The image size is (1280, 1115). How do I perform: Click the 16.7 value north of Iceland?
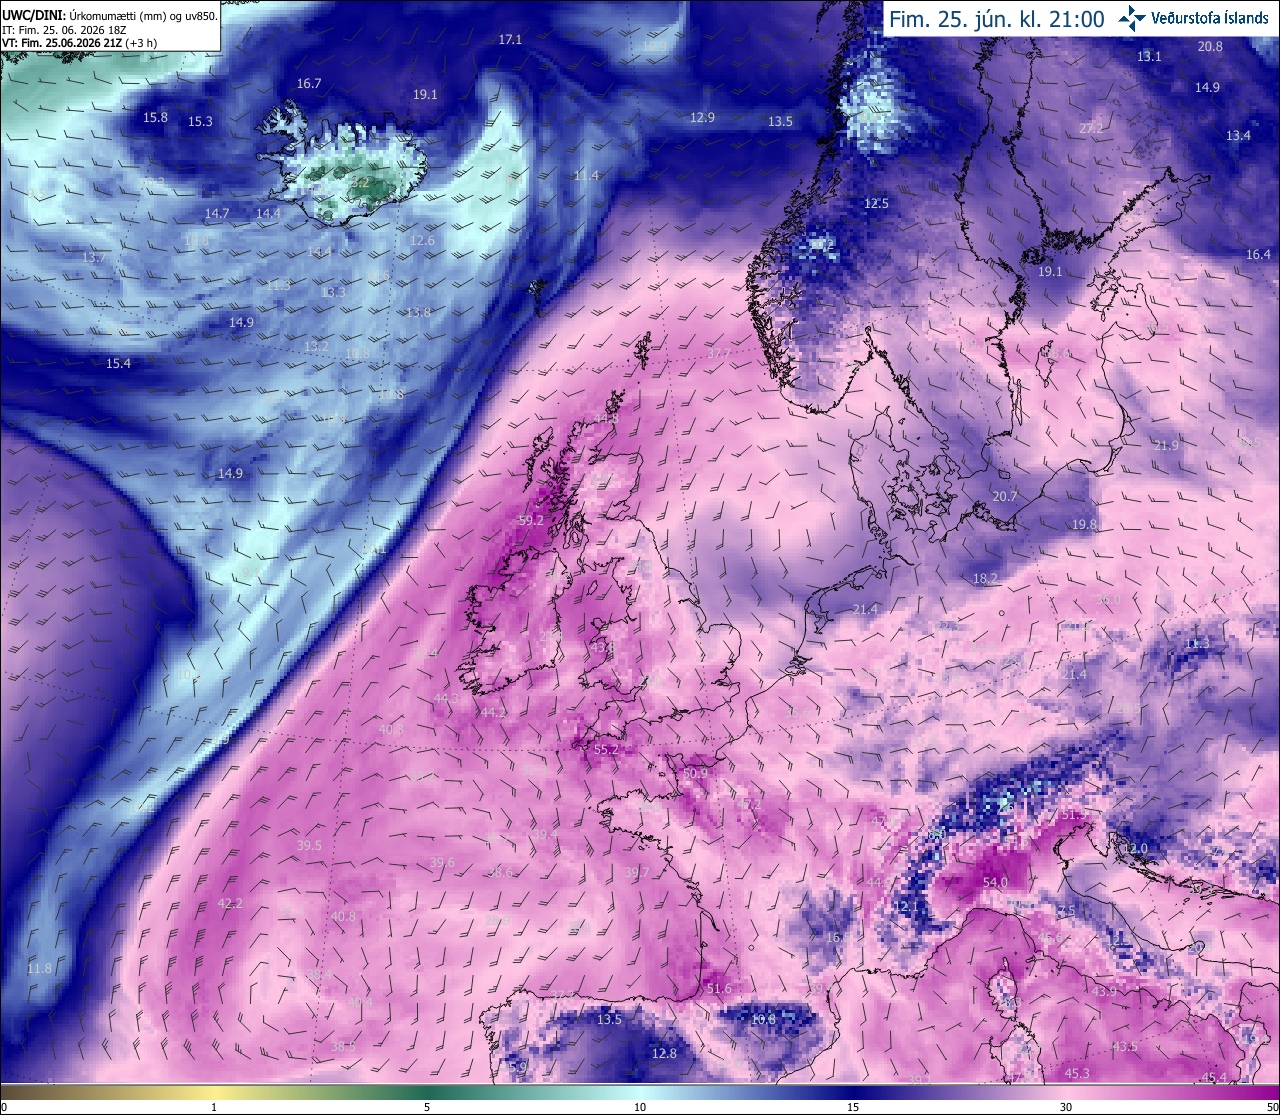pos(309,83)
